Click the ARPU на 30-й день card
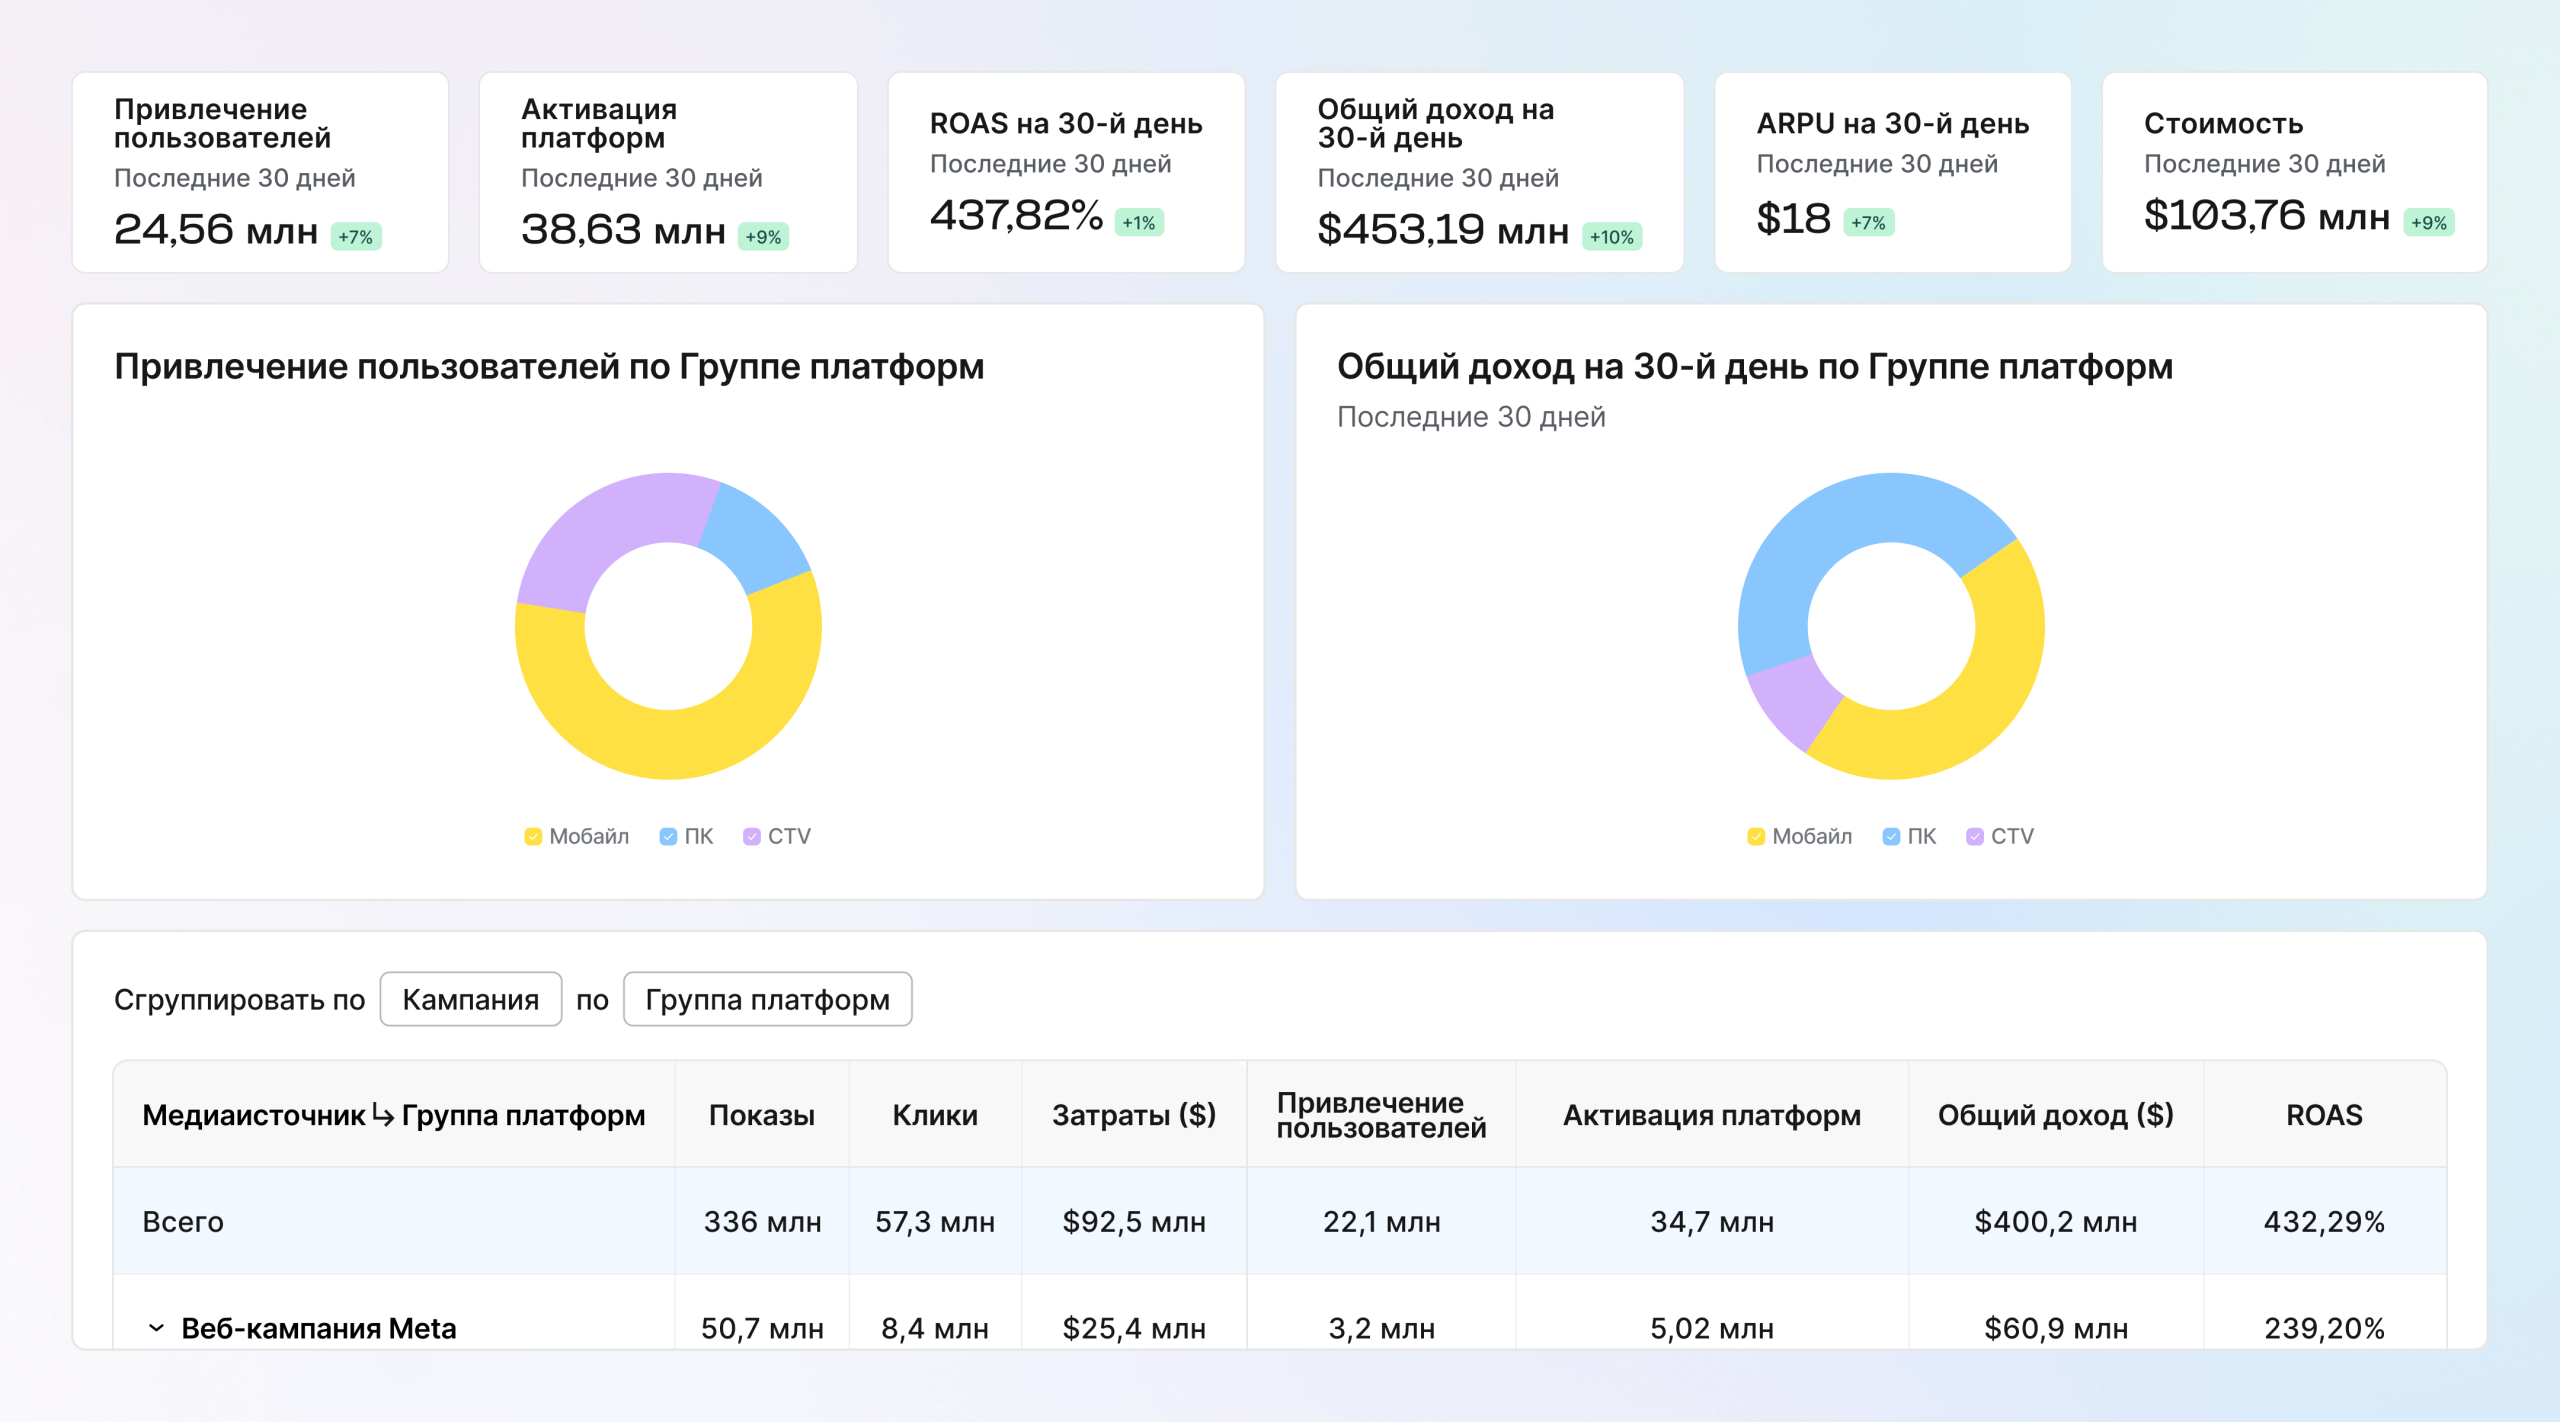 click(x=1893, y=175)
